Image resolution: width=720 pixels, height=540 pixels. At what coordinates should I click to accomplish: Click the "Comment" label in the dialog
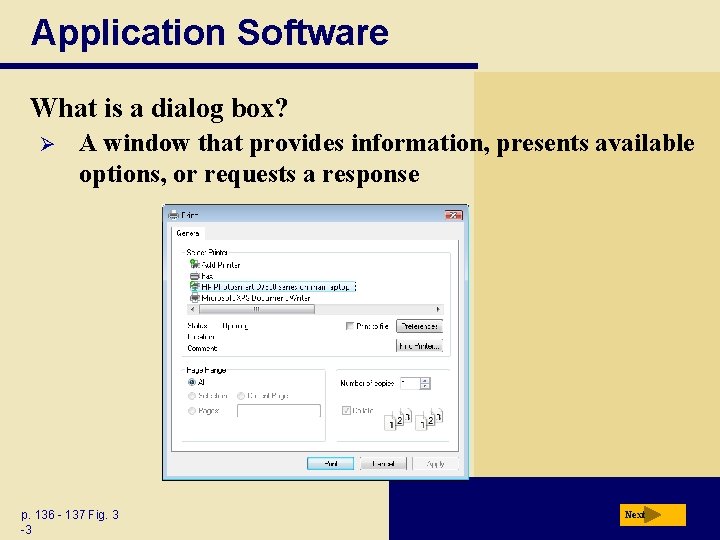(202, 348)
